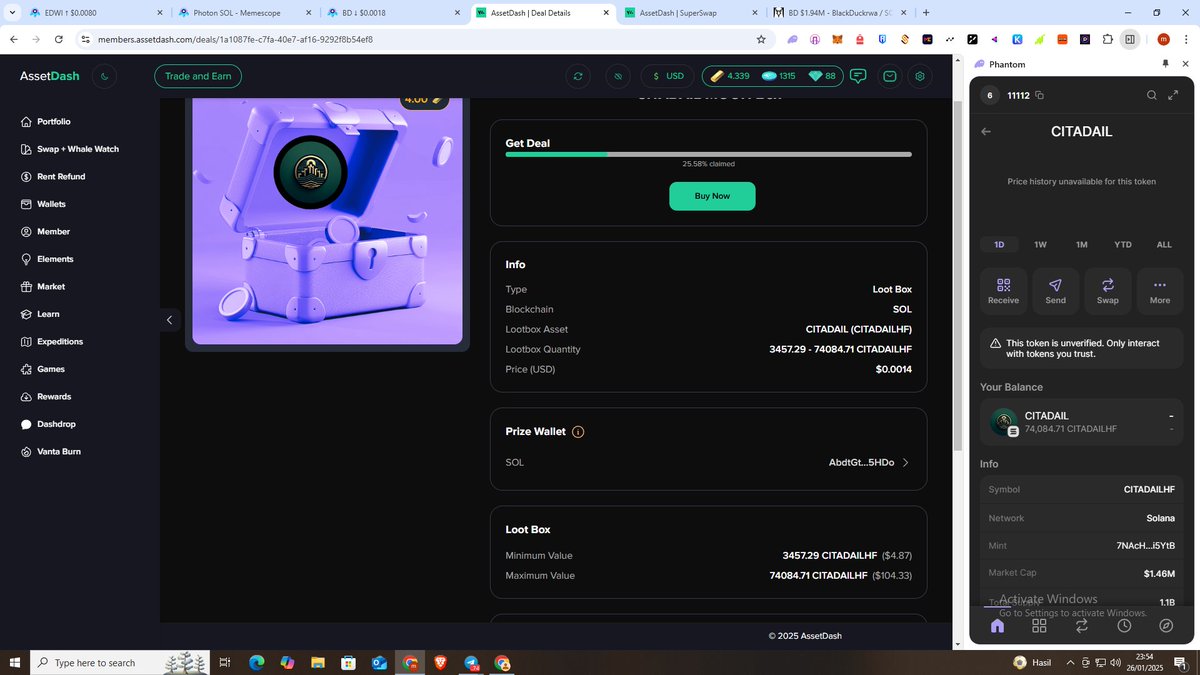Open Swap + Whale Watch page
This screenshot has width=1200, height=675.
pyautogui.click(x=70, y=149)
